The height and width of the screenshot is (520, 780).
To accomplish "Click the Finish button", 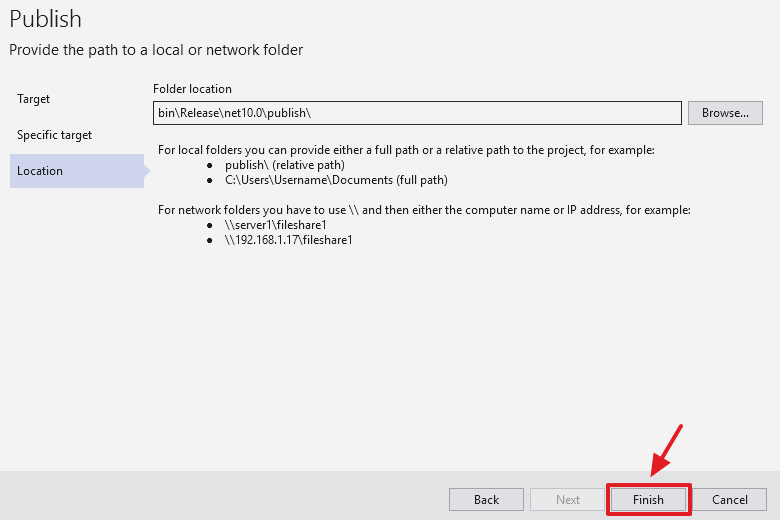I will pyautogui.click(x=648, y=499).
